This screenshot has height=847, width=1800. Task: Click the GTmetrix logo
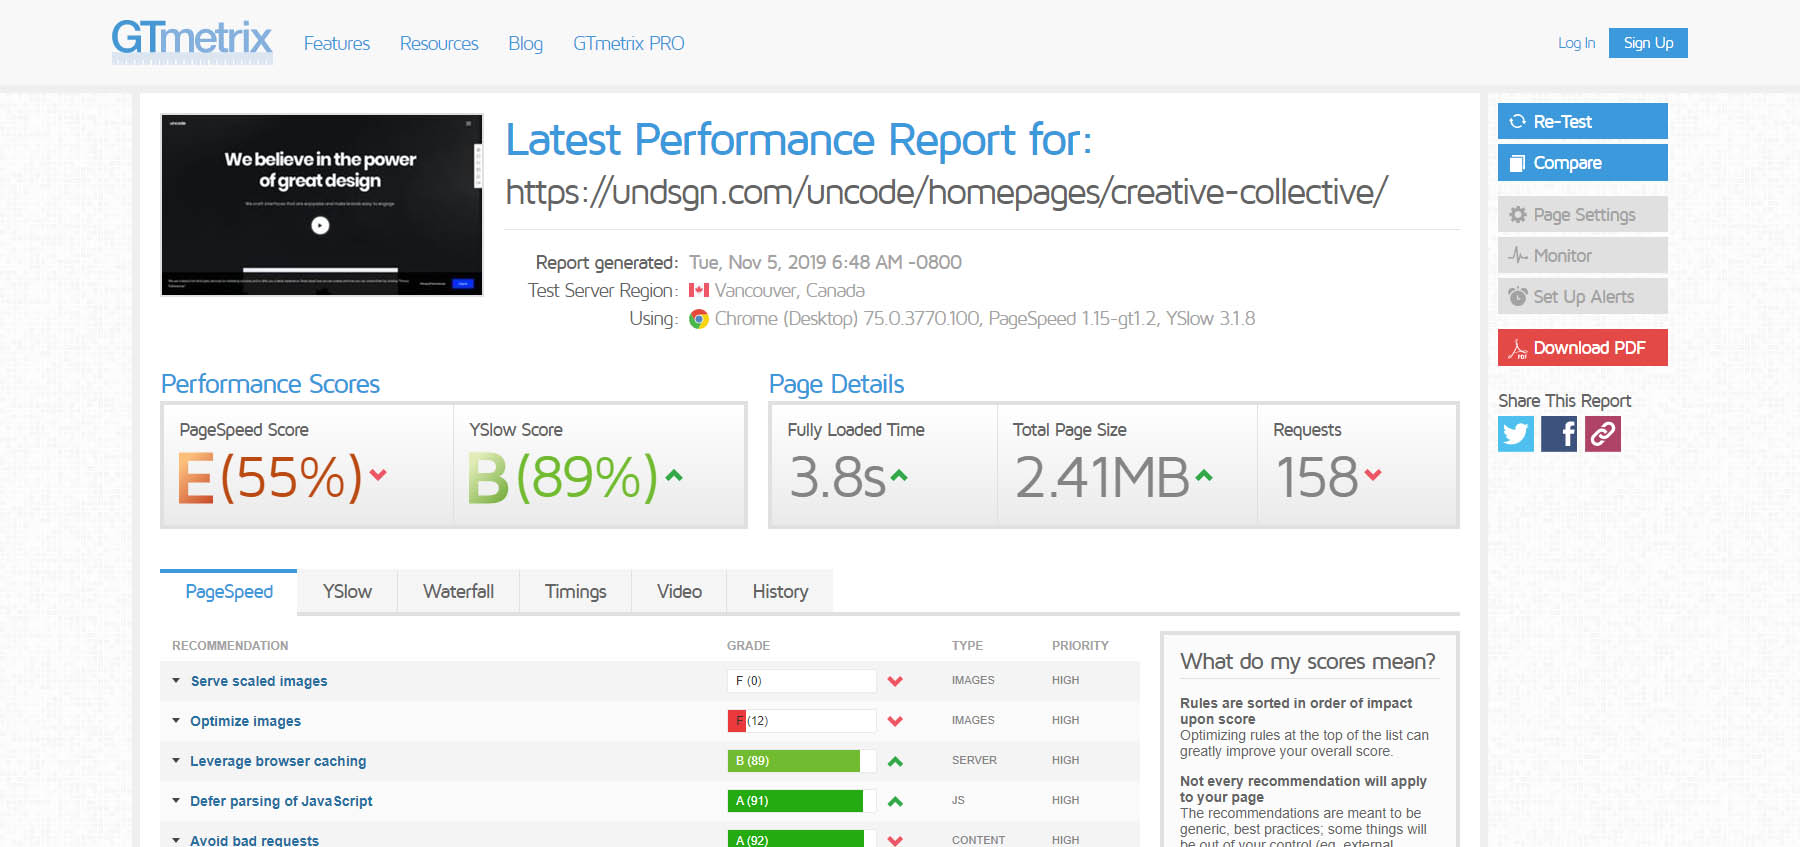192,41
